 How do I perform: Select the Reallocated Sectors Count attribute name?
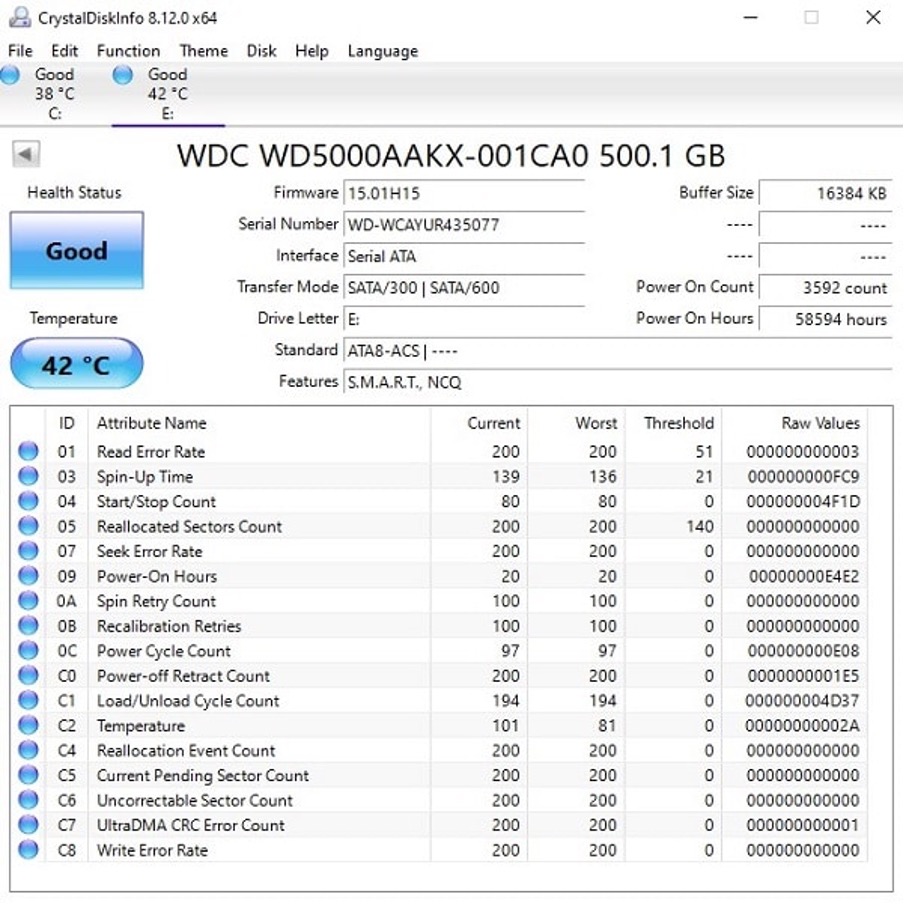189,526
